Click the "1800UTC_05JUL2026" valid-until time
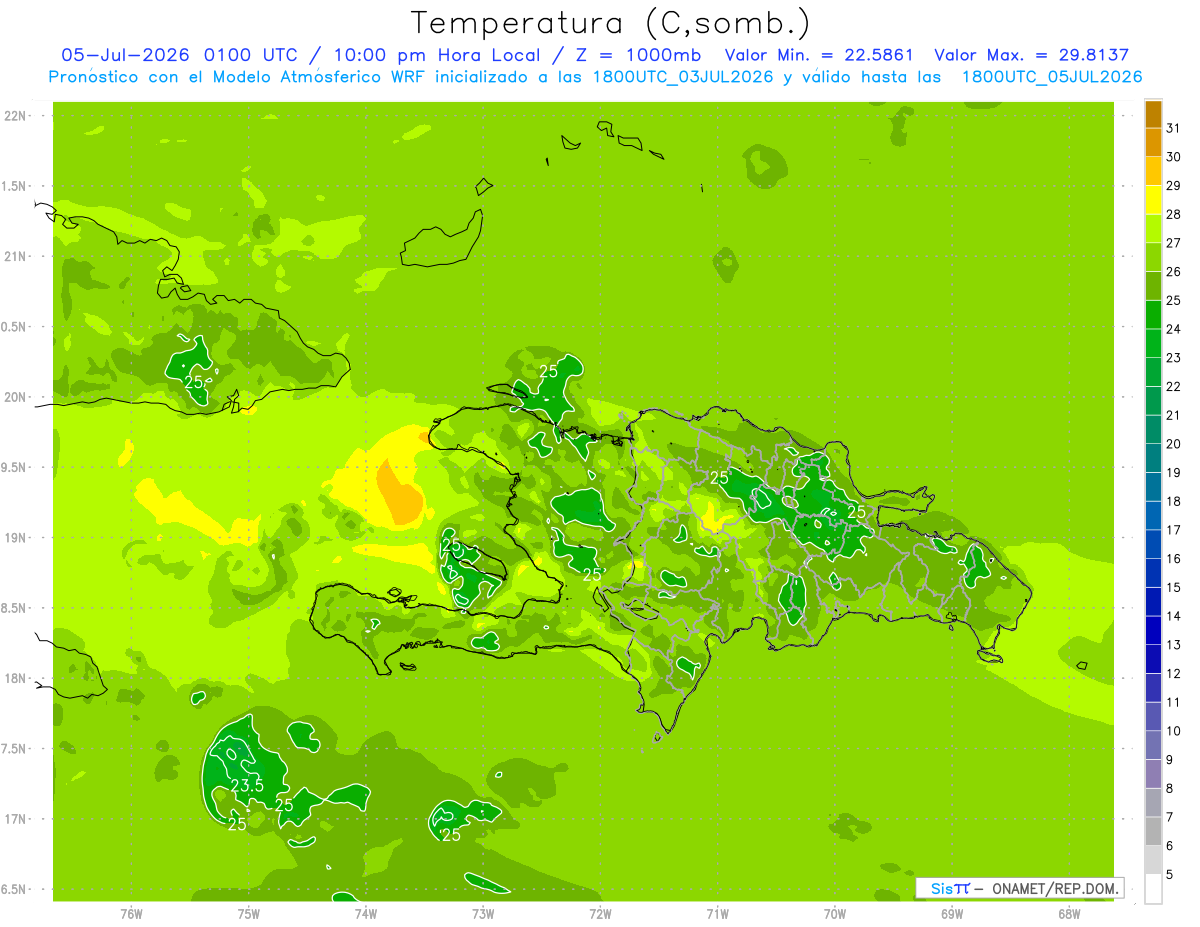The height and width of the screenshot is (927, 1200). [x=1052, y=77]
